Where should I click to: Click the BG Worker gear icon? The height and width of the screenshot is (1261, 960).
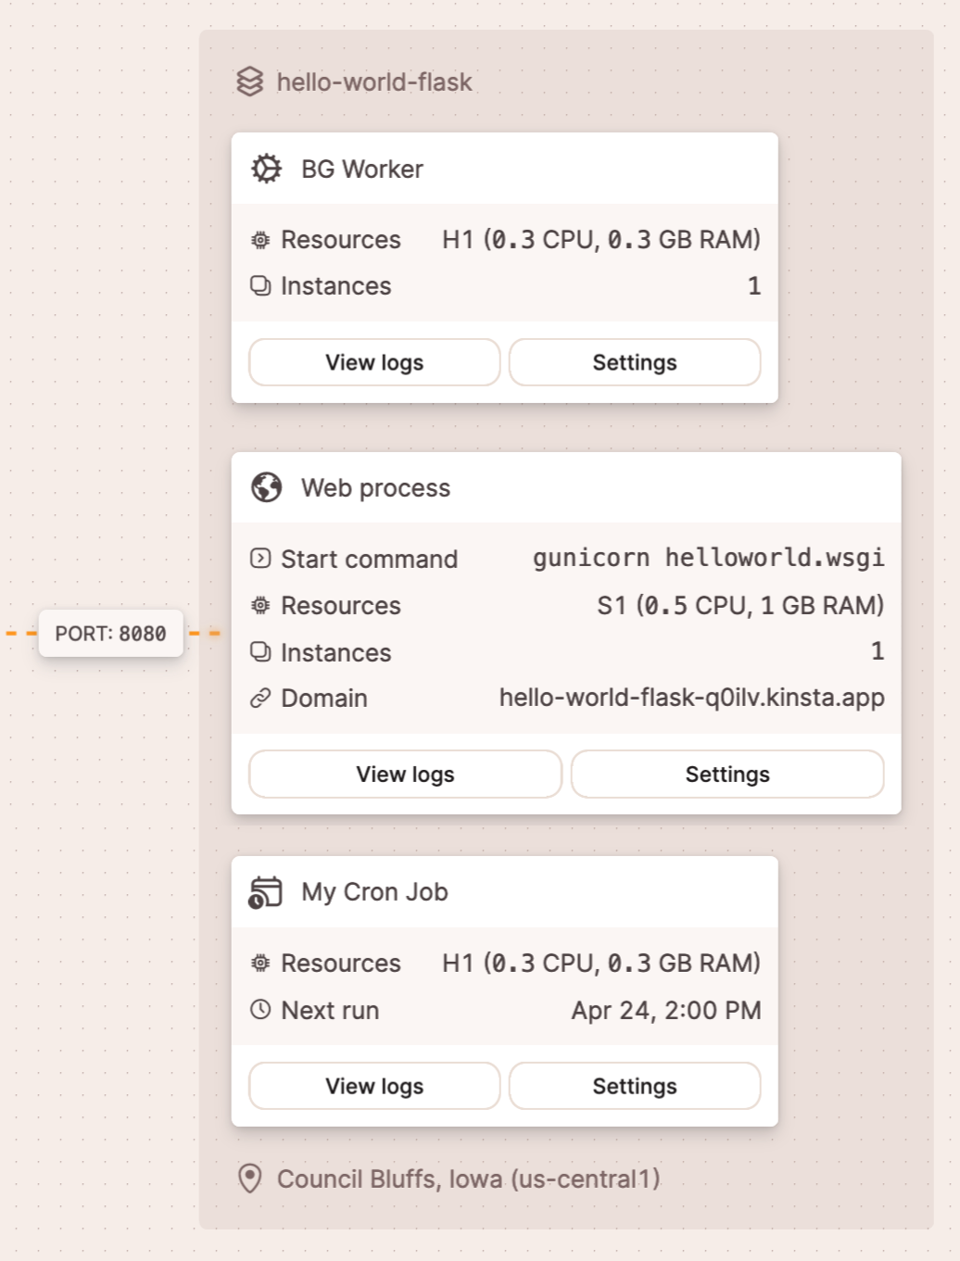coord(266,169)
